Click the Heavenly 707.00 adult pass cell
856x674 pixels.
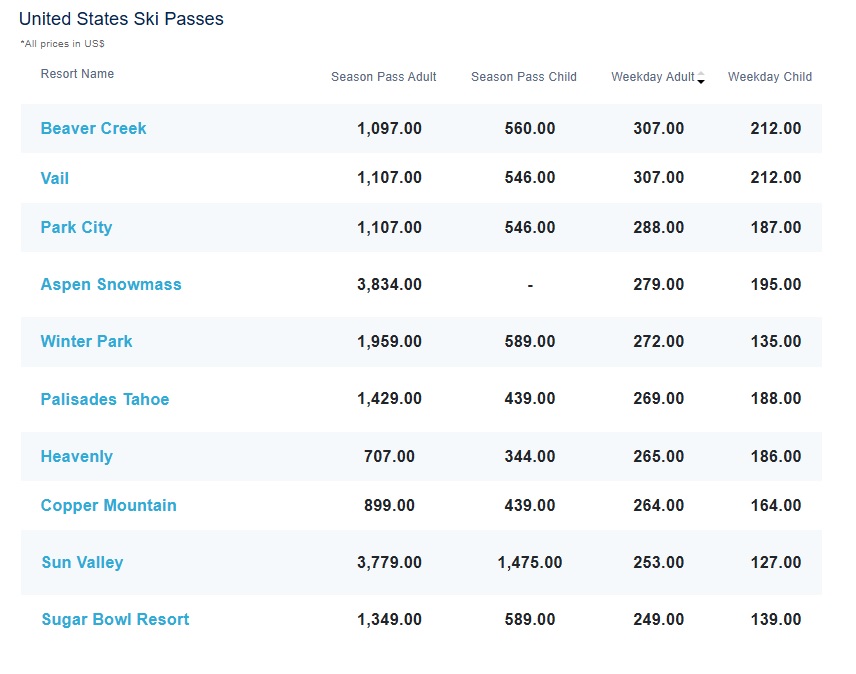(389, 456)
